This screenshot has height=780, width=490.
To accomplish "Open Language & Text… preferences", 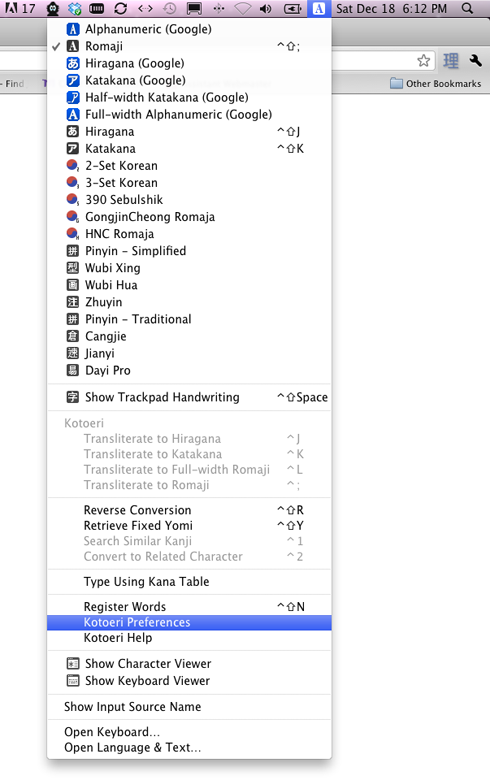I will pos(189,748).
